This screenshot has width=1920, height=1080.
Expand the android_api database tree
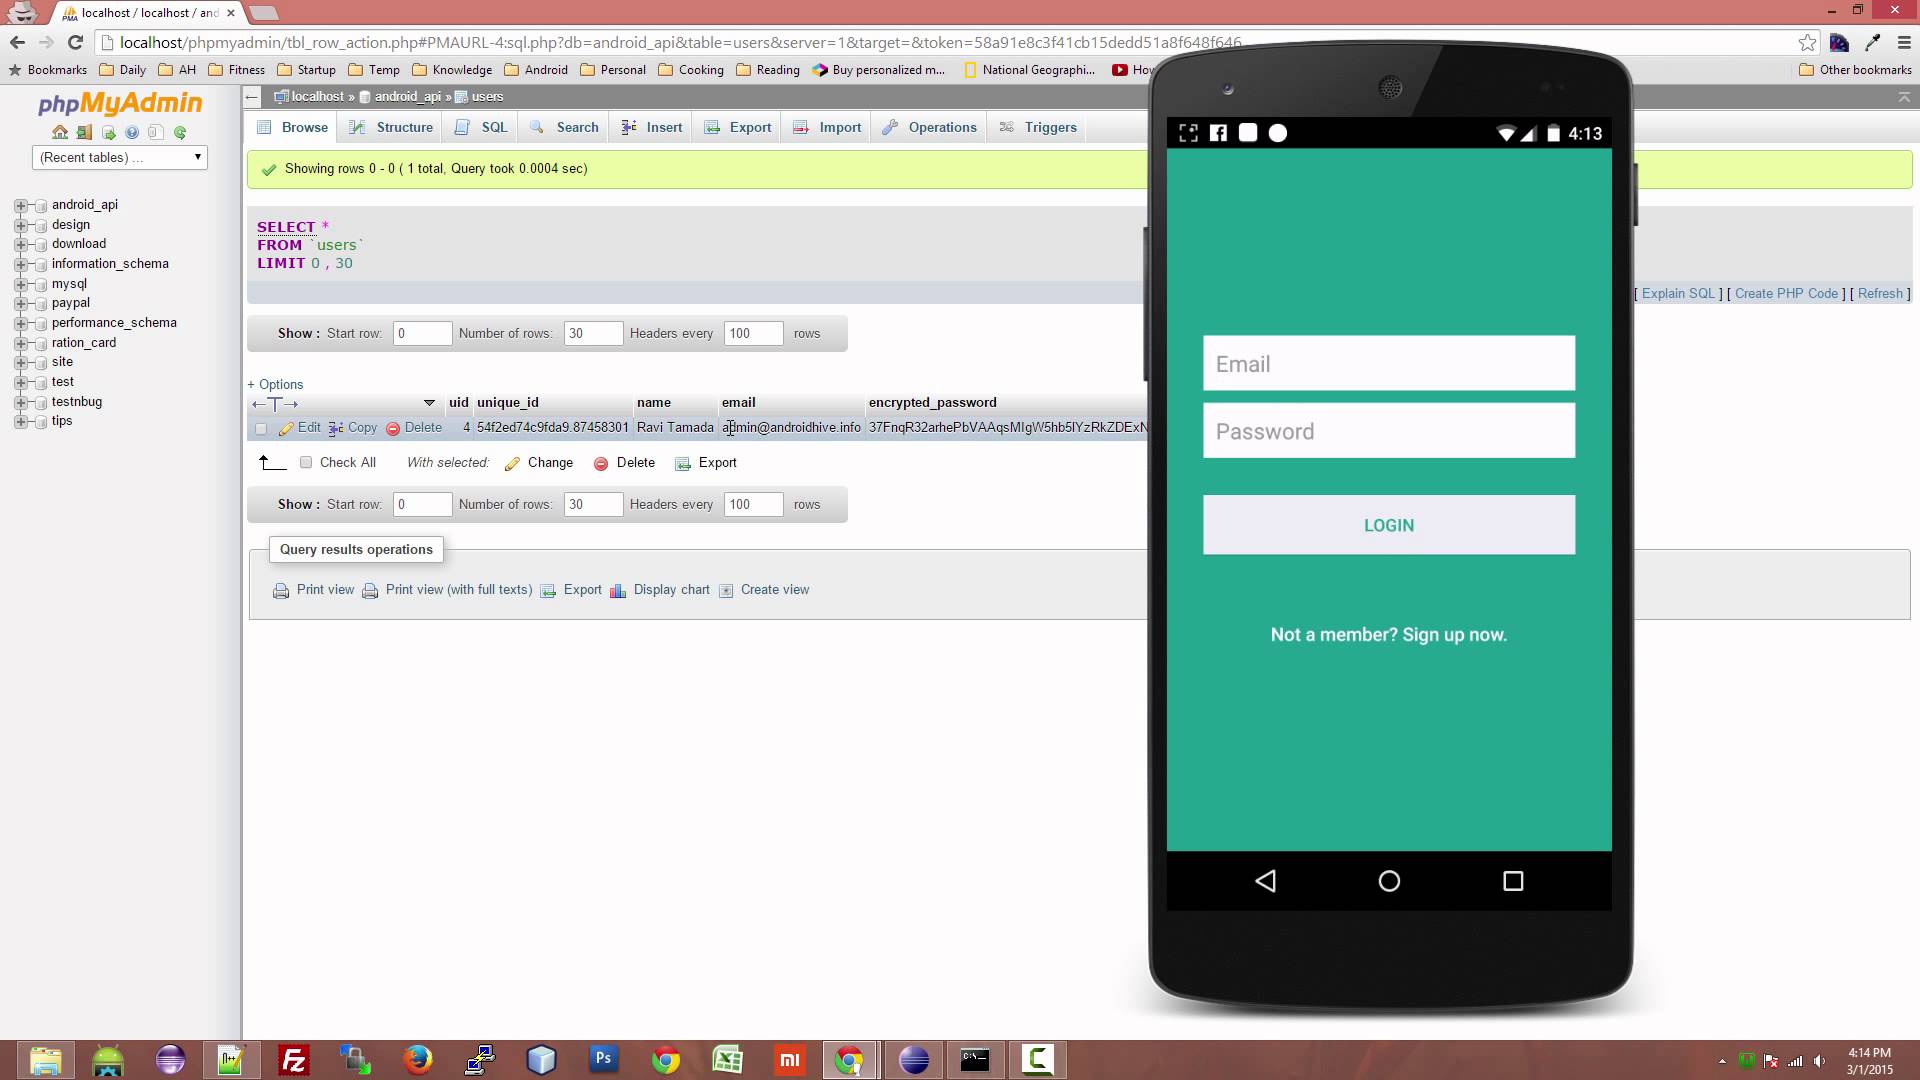21,204
